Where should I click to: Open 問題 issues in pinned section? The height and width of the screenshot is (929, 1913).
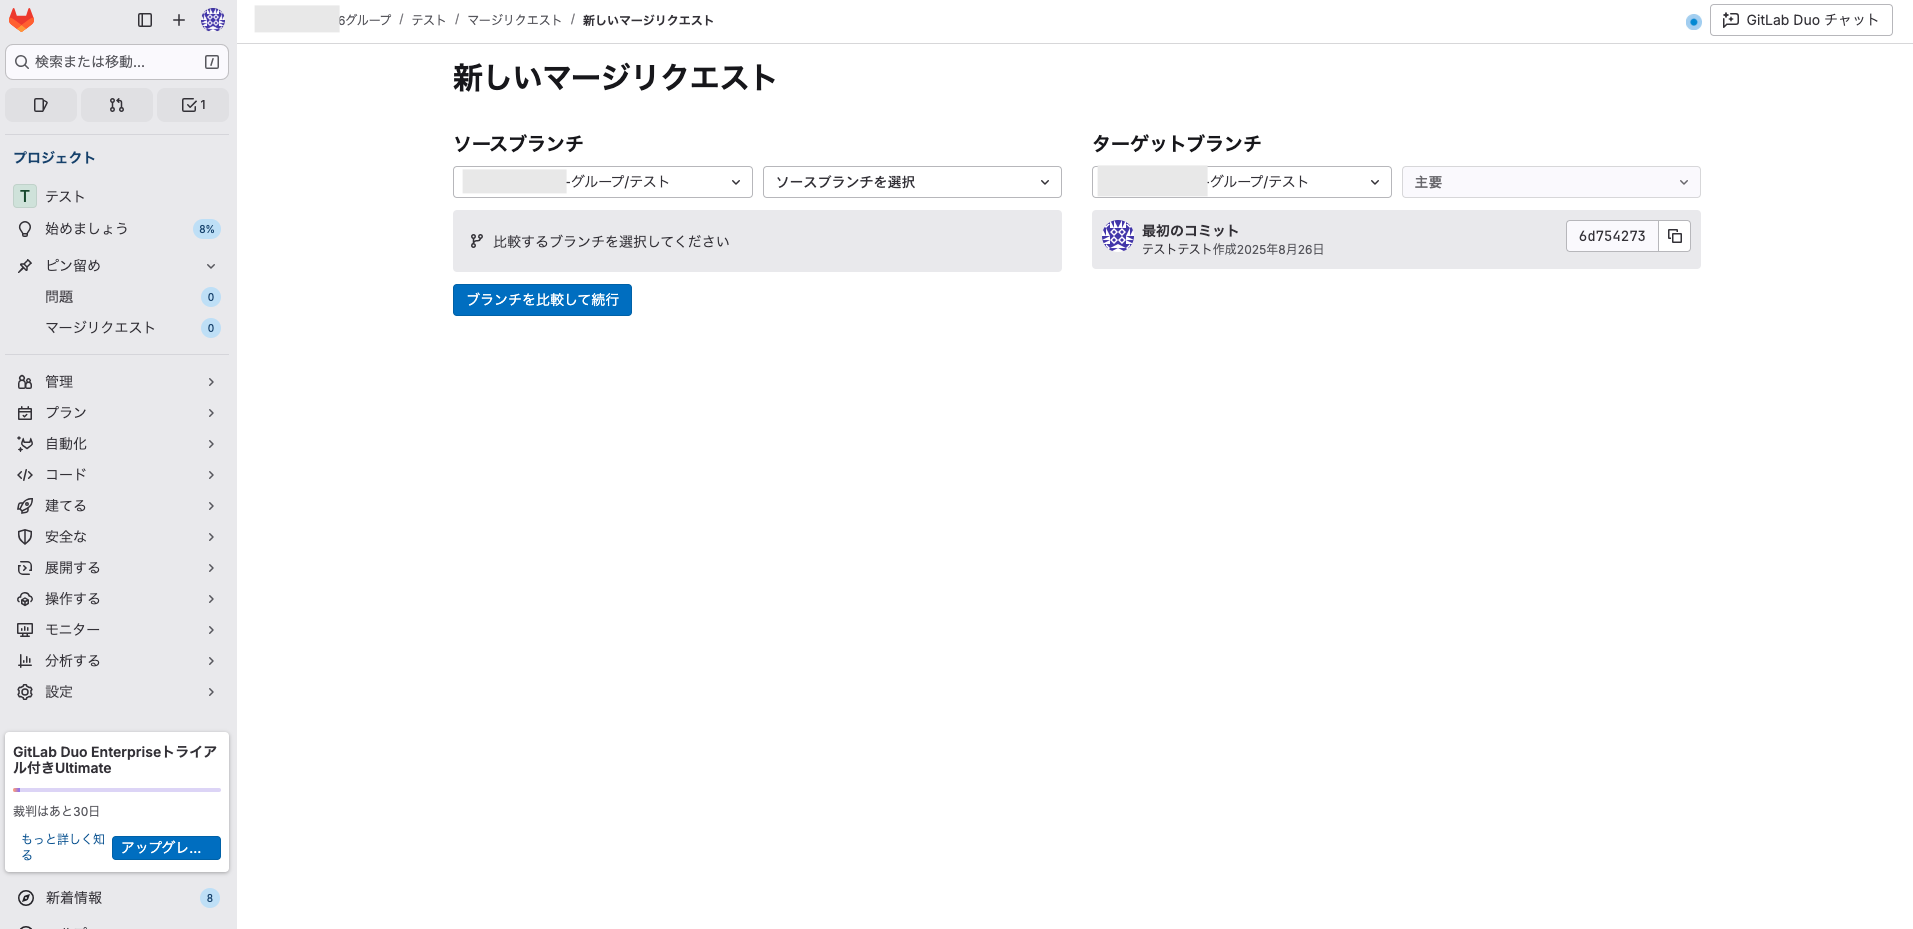pos(117,297)
